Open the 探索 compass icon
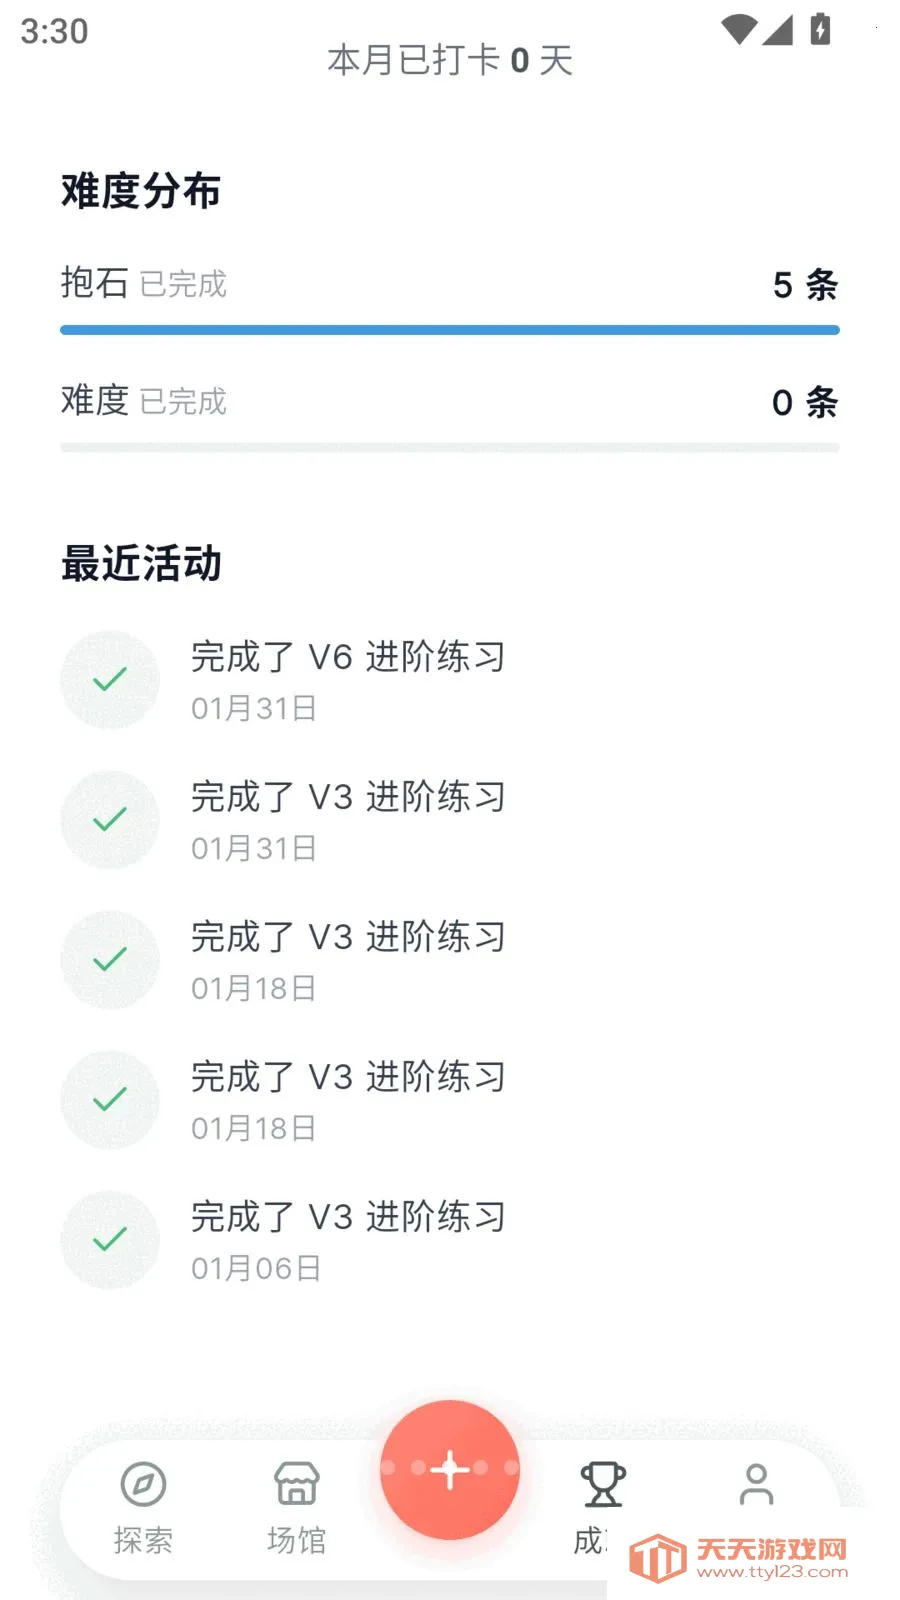Image resolution: width=900 pixels, height=1600 pixels. pyautogui.click(x=143, y=1484)
